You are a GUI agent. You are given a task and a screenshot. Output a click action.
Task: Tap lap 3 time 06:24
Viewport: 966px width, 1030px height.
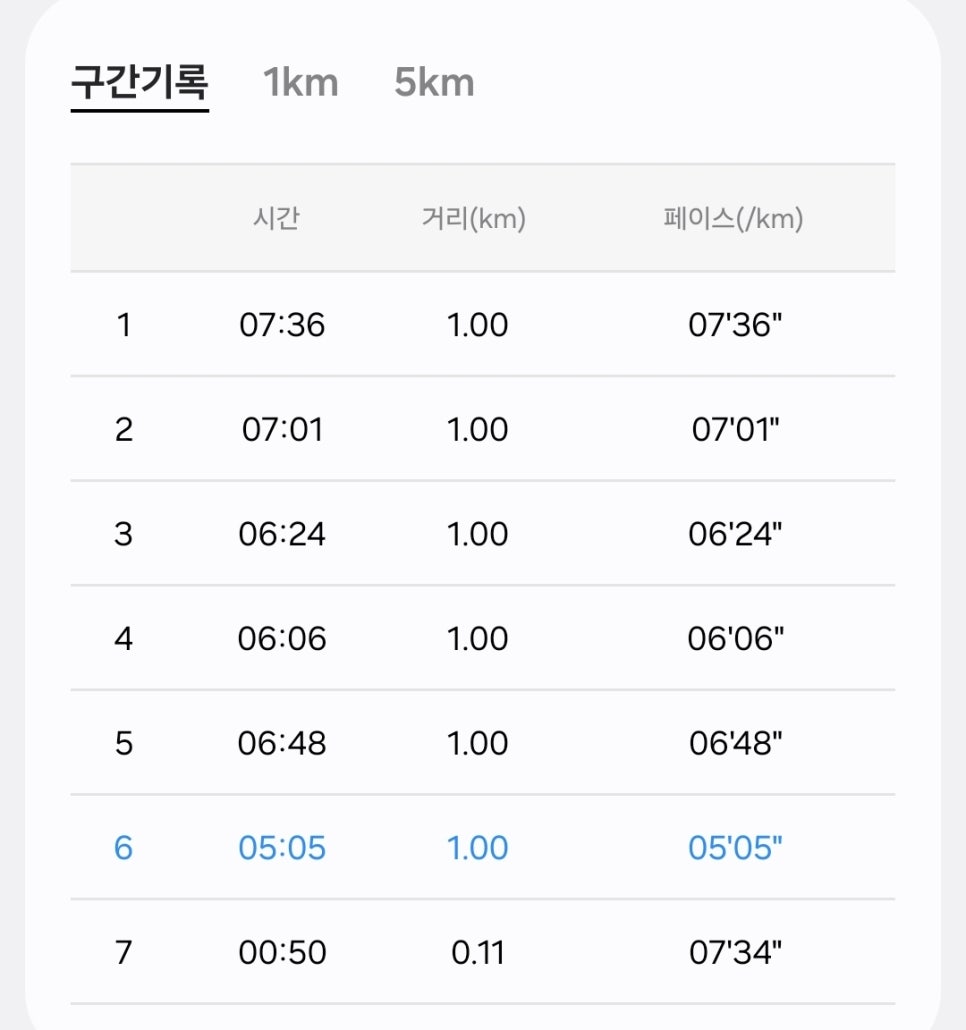click(282, 534)
